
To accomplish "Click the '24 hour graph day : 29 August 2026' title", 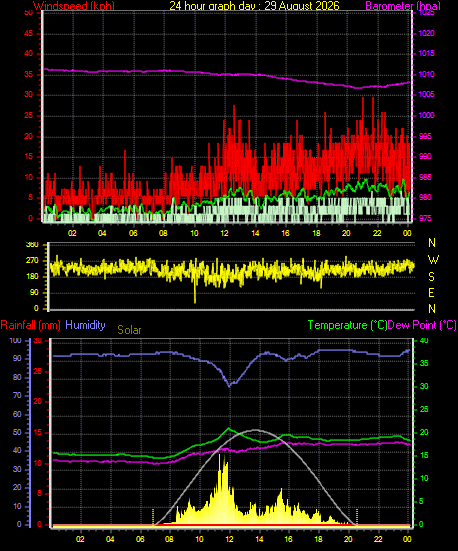I will tap(254, 6).
